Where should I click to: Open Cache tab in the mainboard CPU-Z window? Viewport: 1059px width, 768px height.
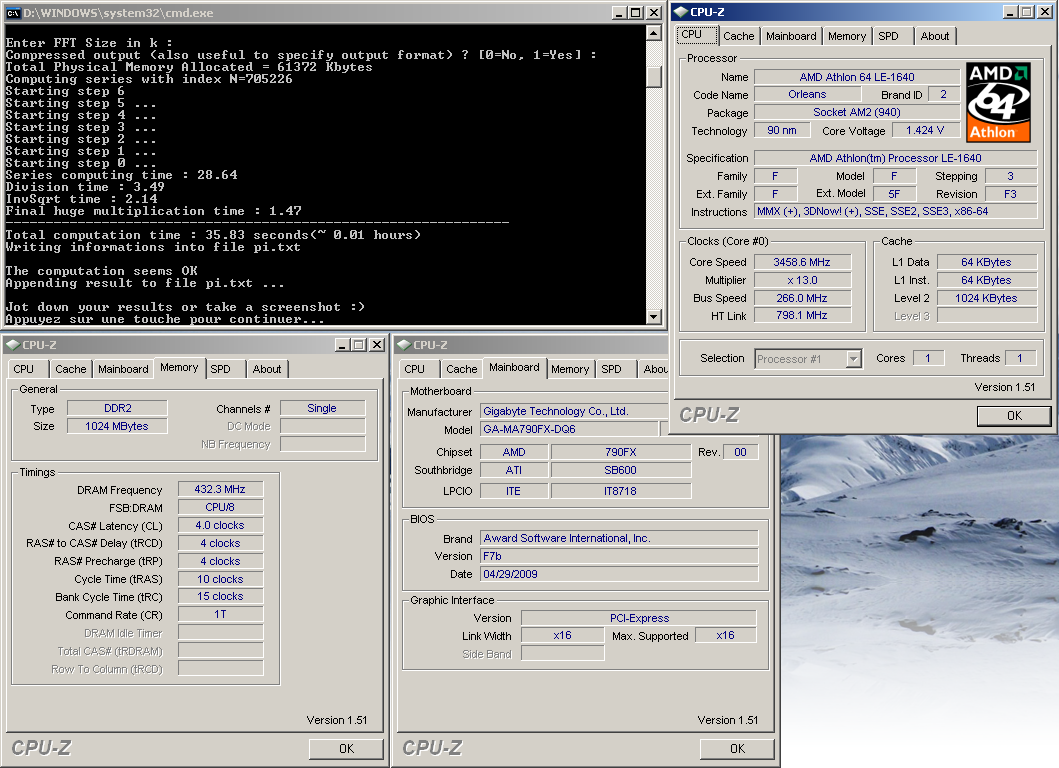tap(461, 369)
